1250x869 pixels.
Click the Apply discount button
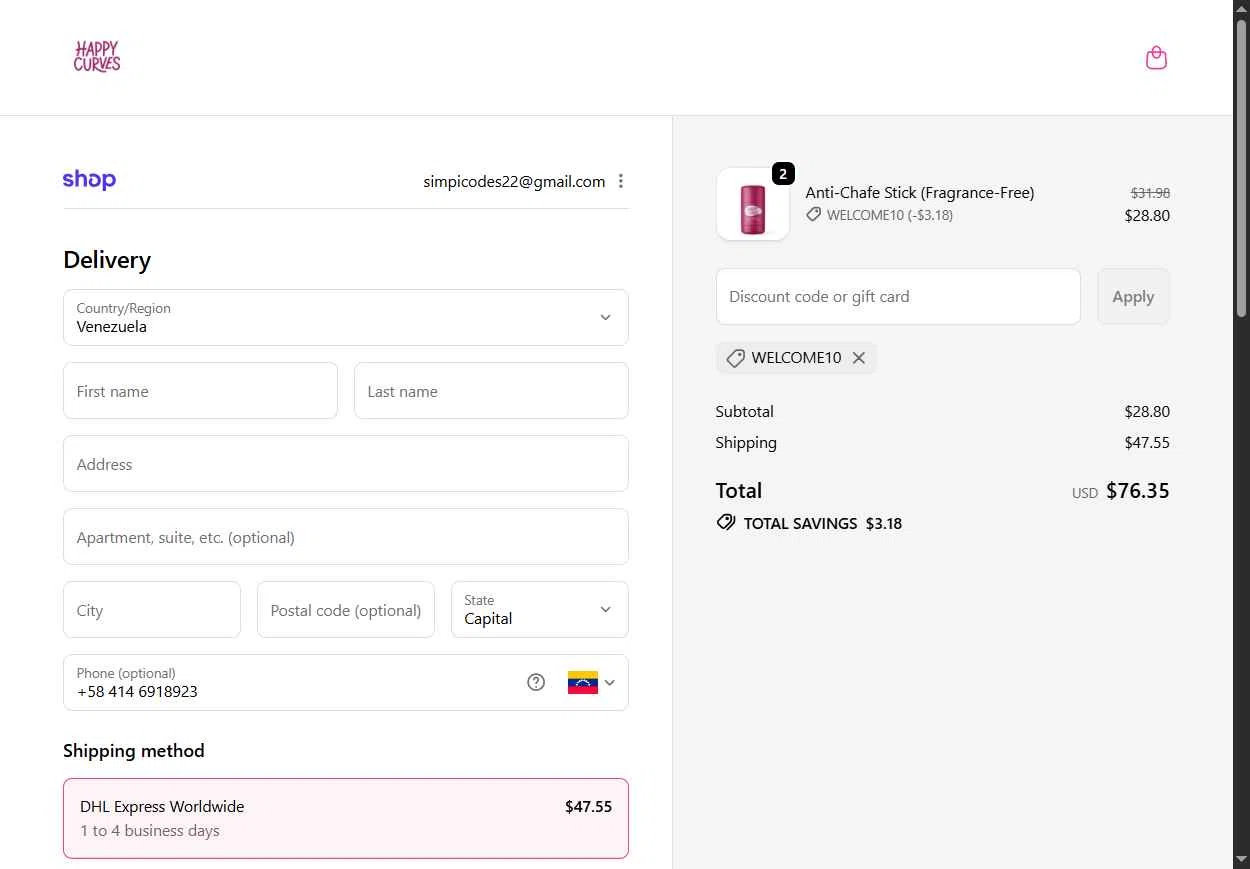point(1133,297)
